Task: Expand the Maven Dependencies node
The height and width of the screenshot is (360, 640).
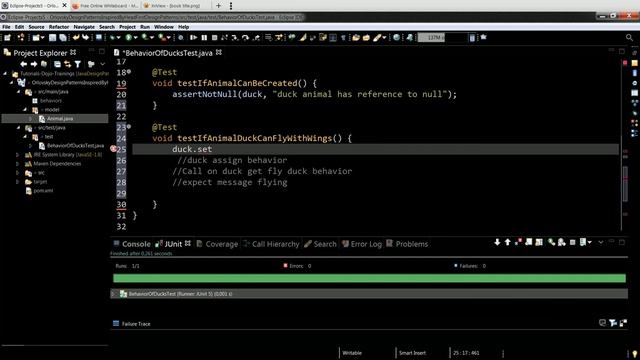Action: click(x=18, y=164)
